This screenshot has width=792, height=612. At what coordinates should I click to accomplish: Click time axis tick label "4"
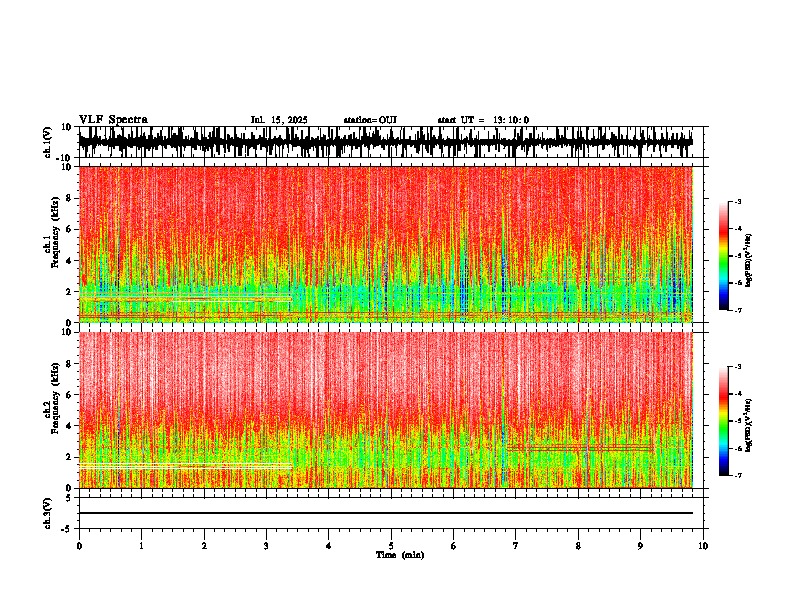pos(329,546)
